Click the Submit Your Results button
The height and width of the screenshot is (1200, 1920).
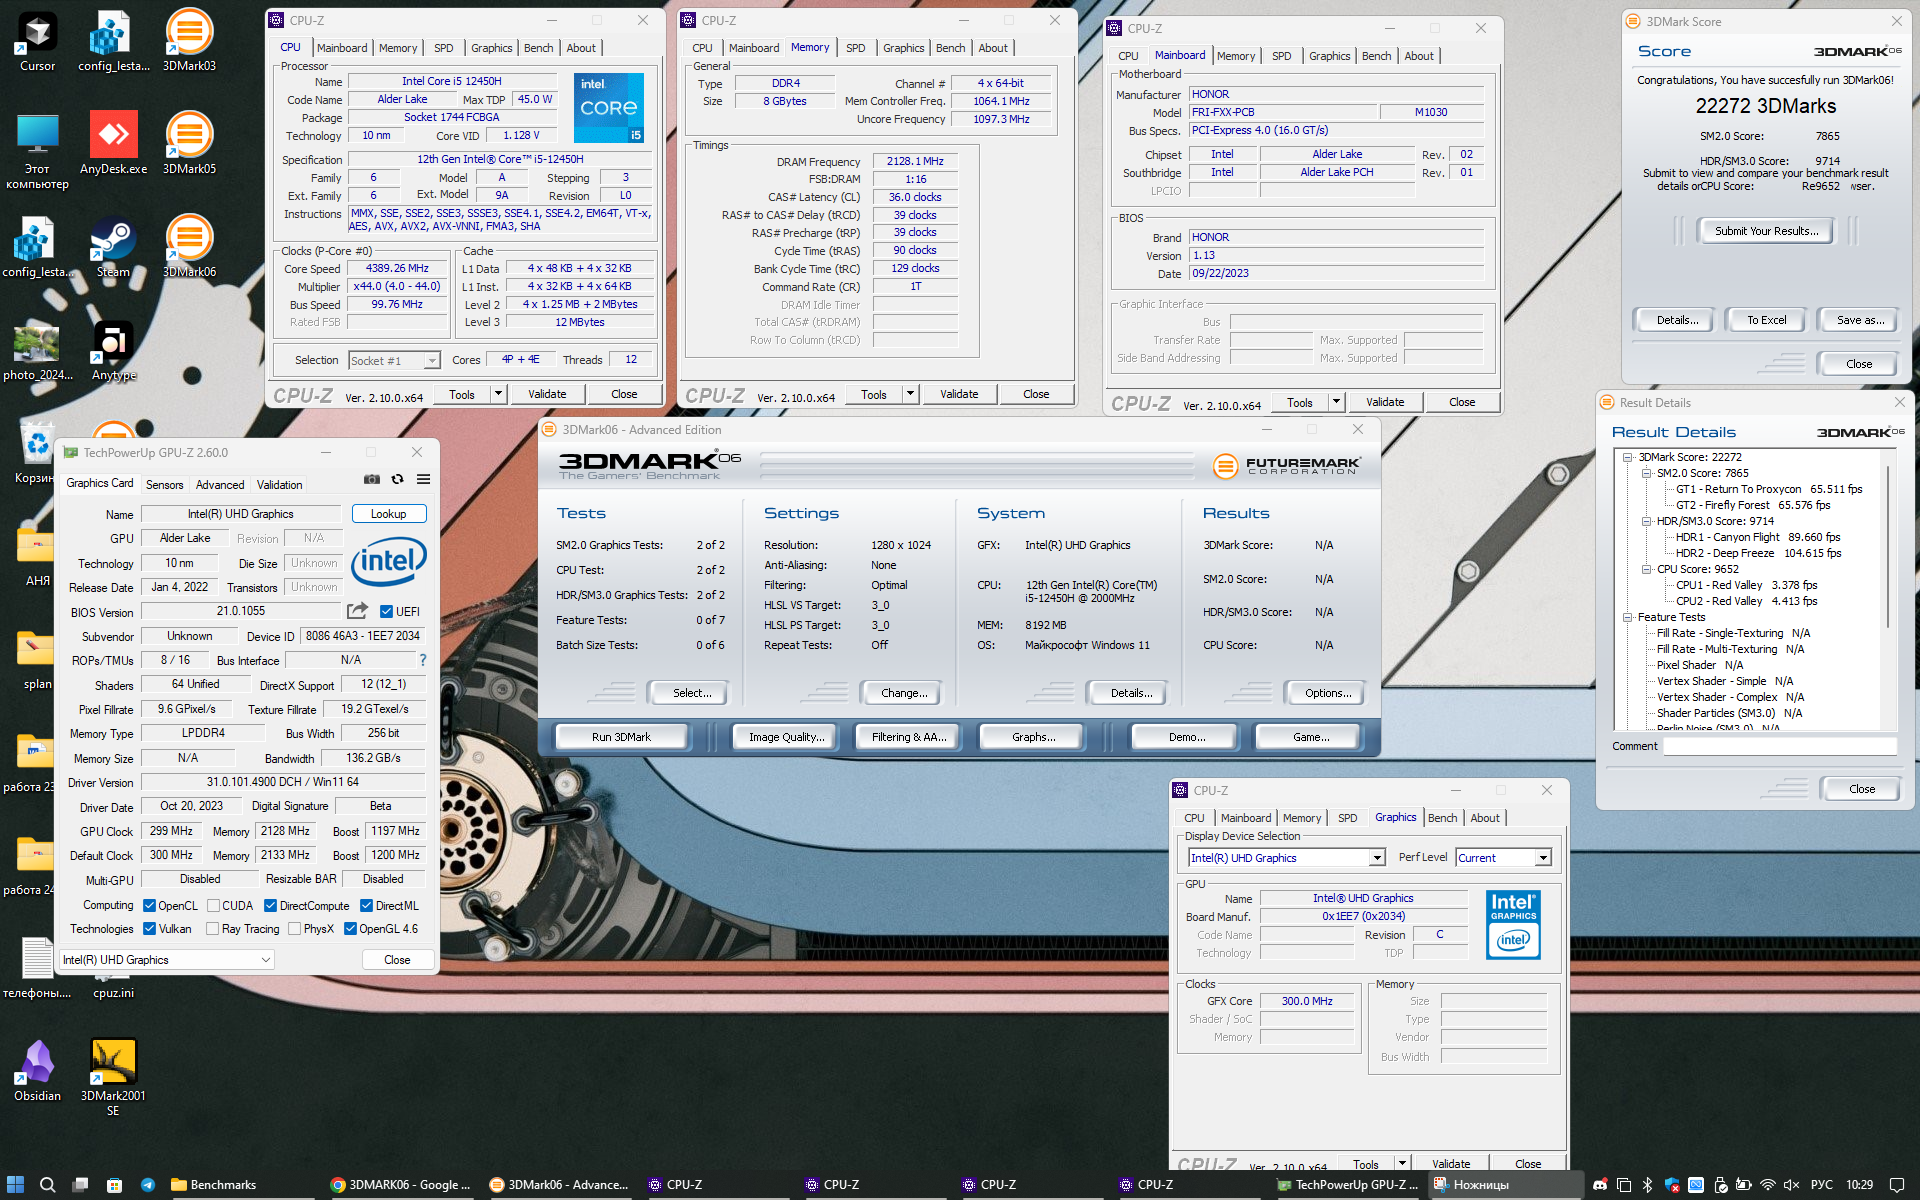(1766, 231)
